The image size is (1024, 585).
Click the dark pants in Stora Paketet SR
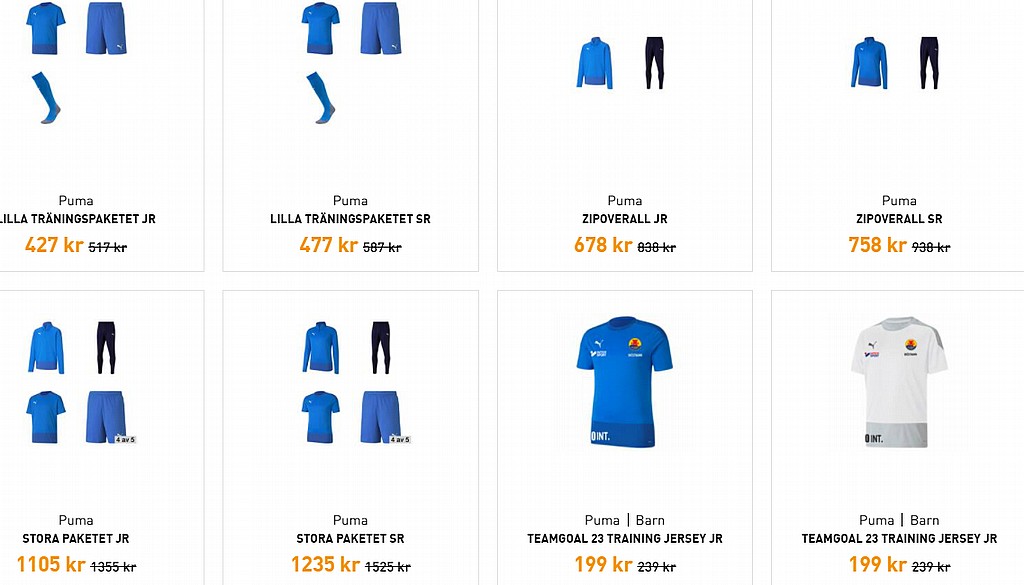point(381,347)
